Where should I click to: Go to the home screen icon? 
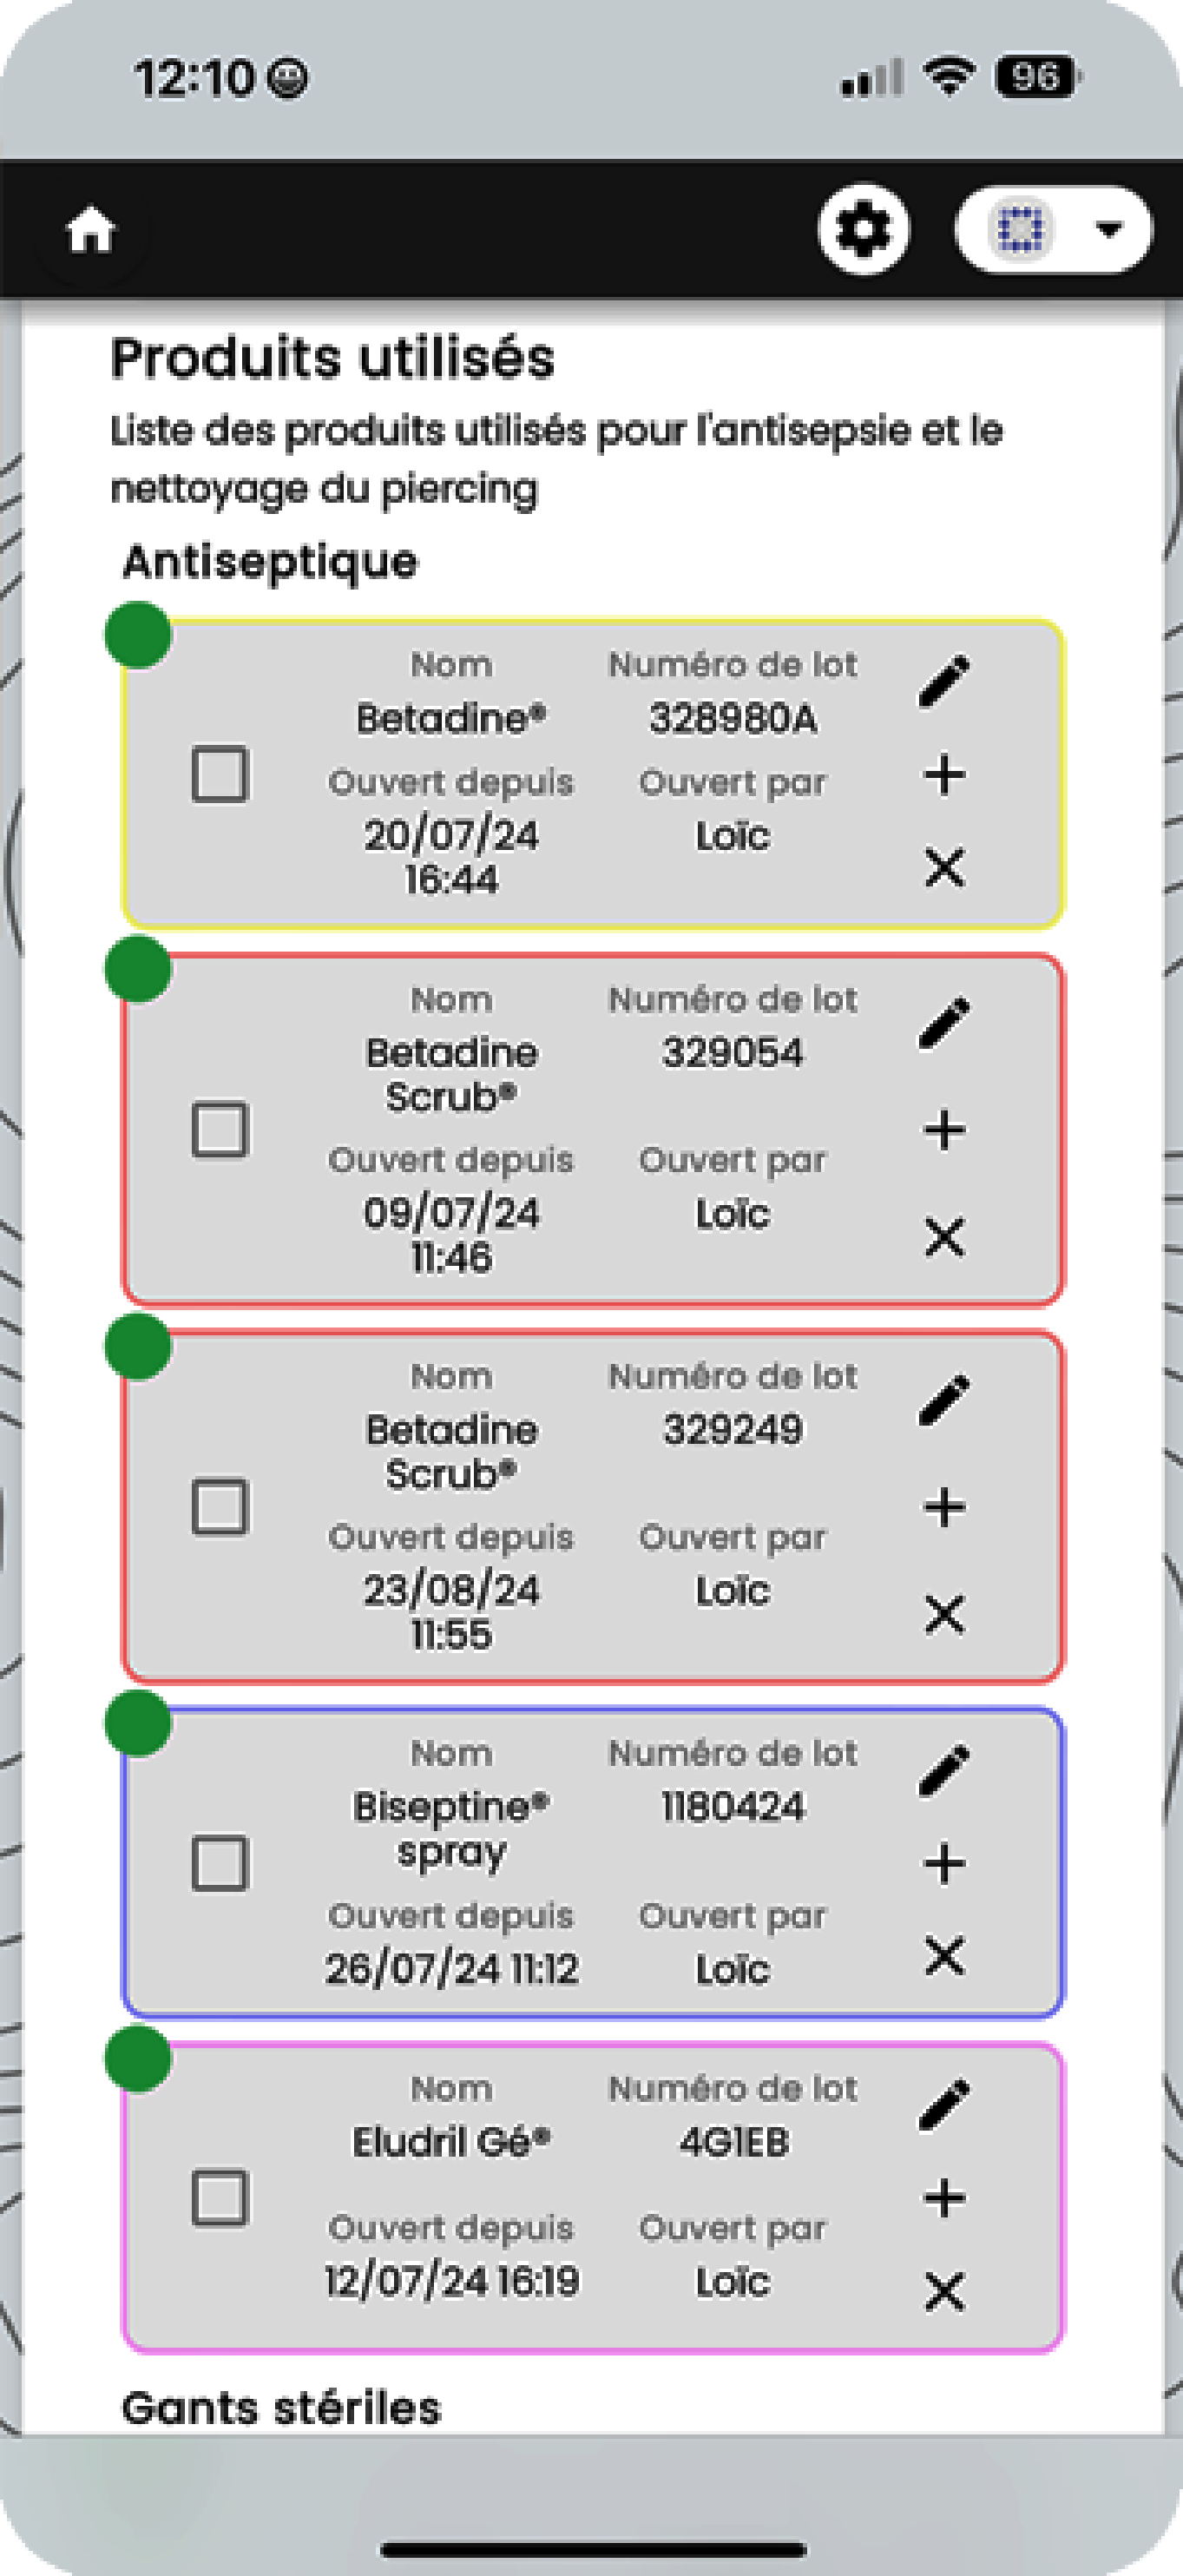point(90,231)
